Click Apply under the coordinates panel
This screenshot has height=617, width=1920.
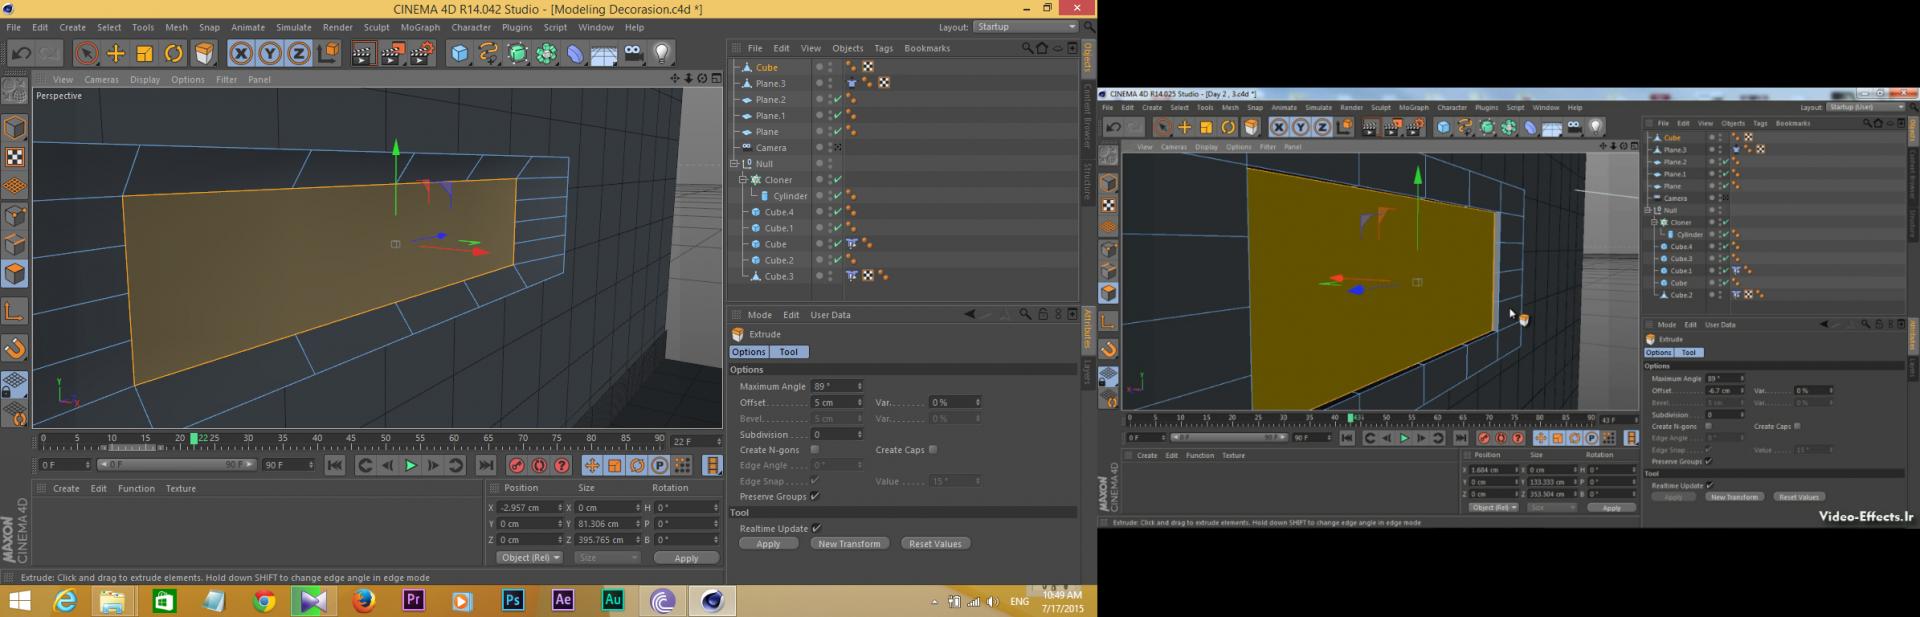click(686, 558)
